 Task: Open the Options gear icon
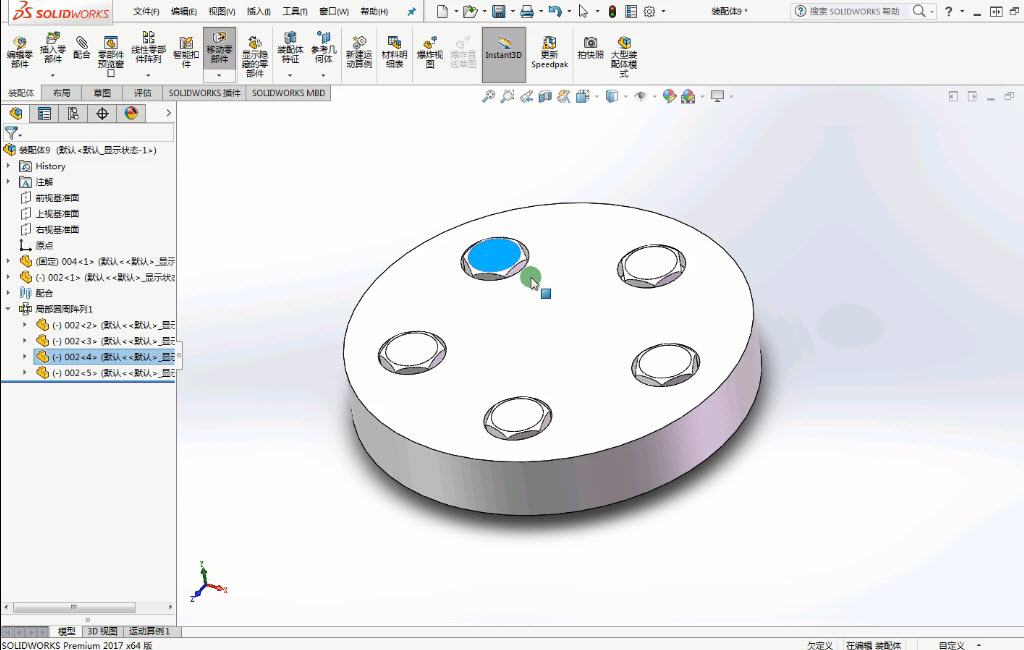pos(649,11)
